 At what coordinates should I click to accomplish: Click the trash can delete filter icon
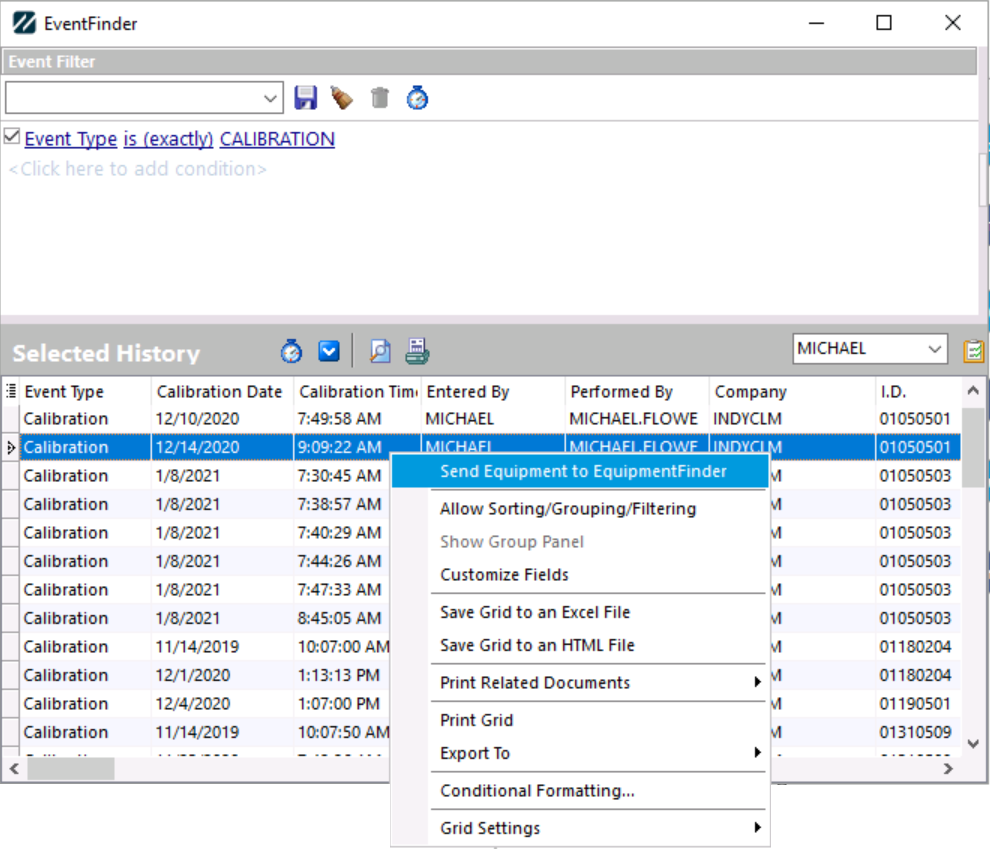click(380, 98)
